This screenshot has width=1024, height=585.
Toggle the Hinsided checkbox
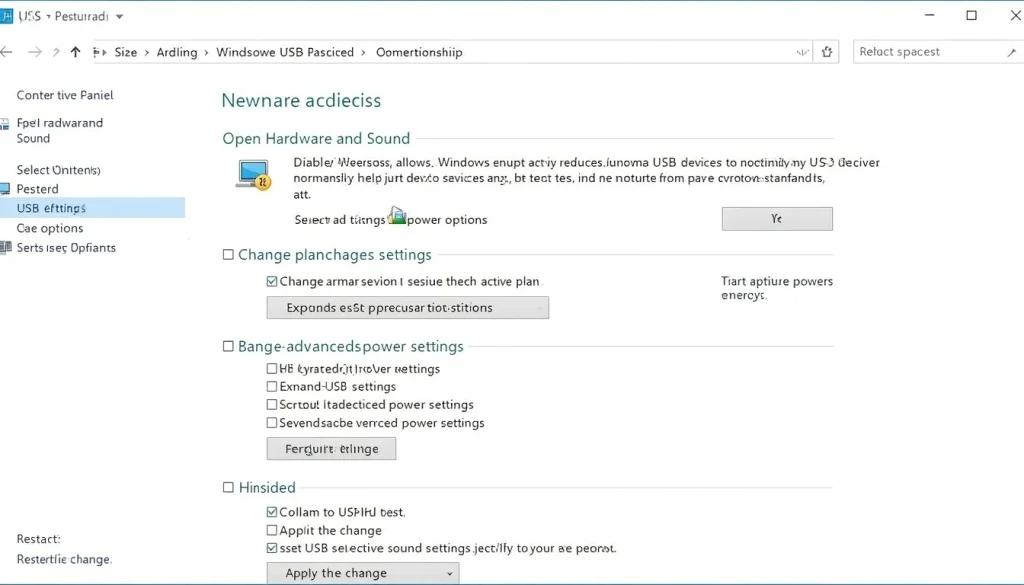coord(228,487)
